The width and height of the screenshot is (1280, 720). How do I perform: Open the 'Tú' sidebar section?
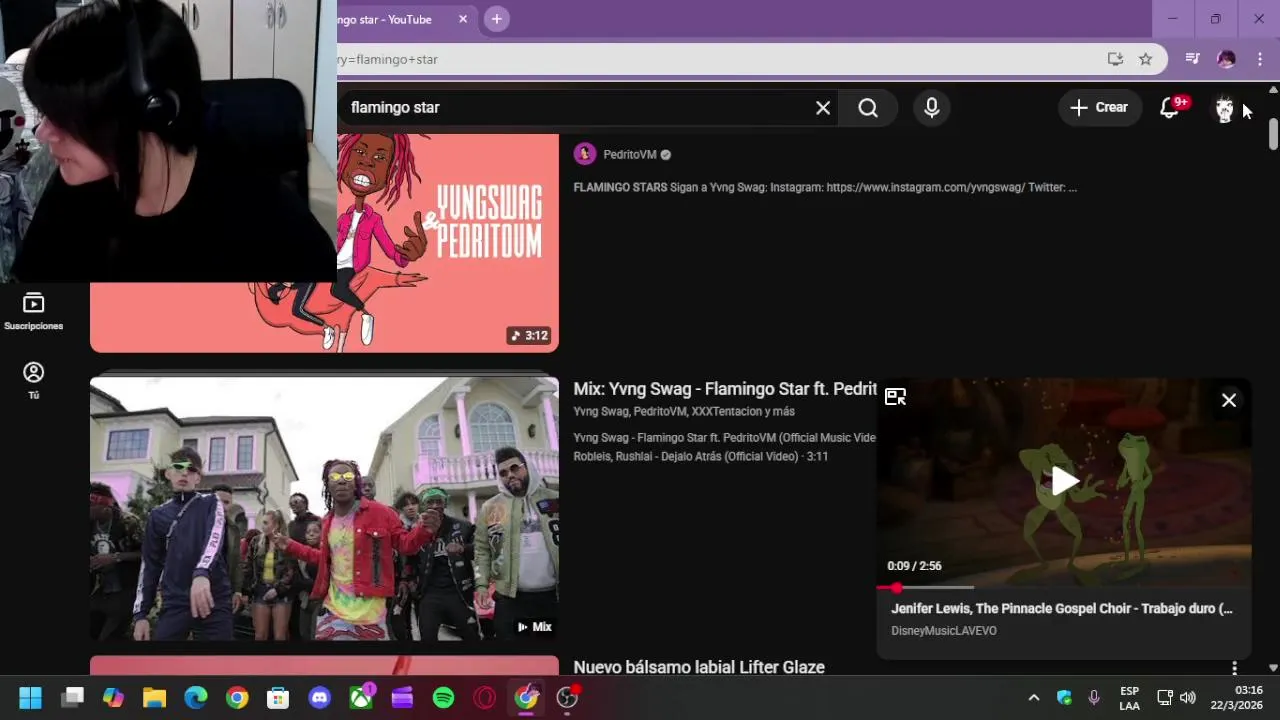[33, 381]
